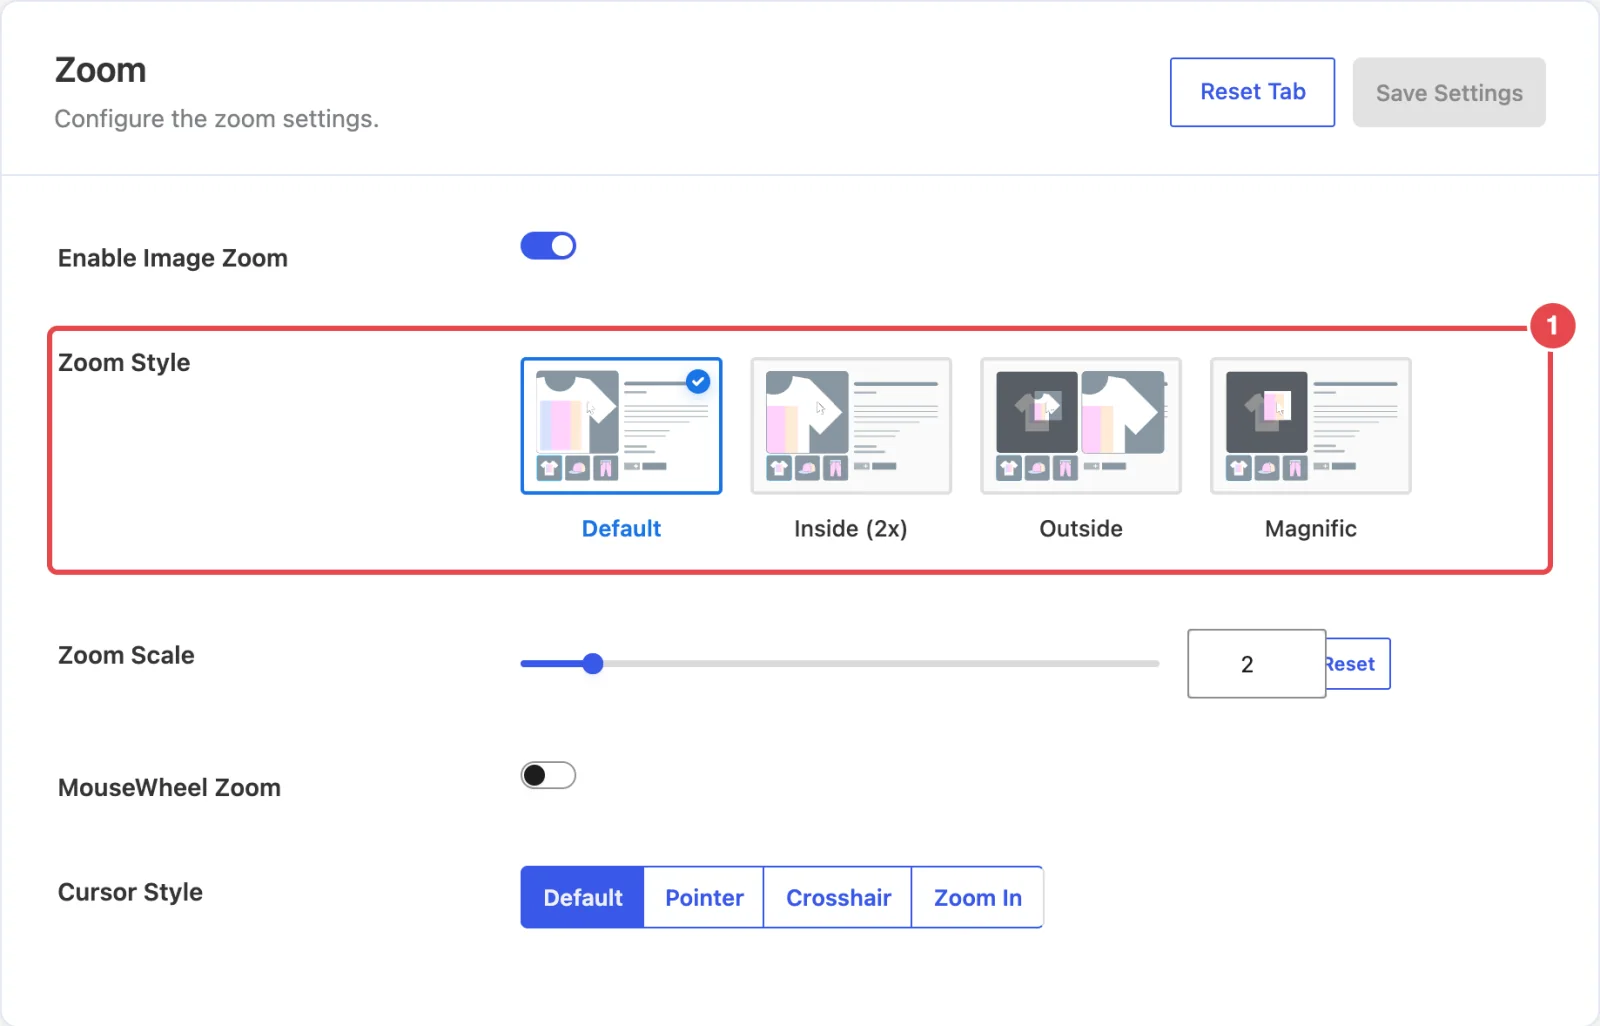
Task: Click the Outside label text
Action: click(1081, 528)
